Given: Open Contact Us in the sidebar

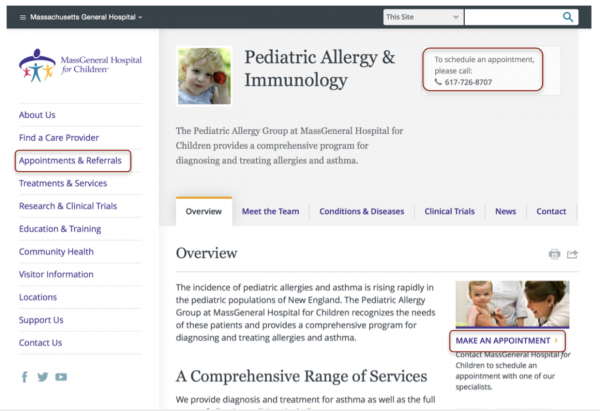Looking at the screenshot, I should click(41, 342).
